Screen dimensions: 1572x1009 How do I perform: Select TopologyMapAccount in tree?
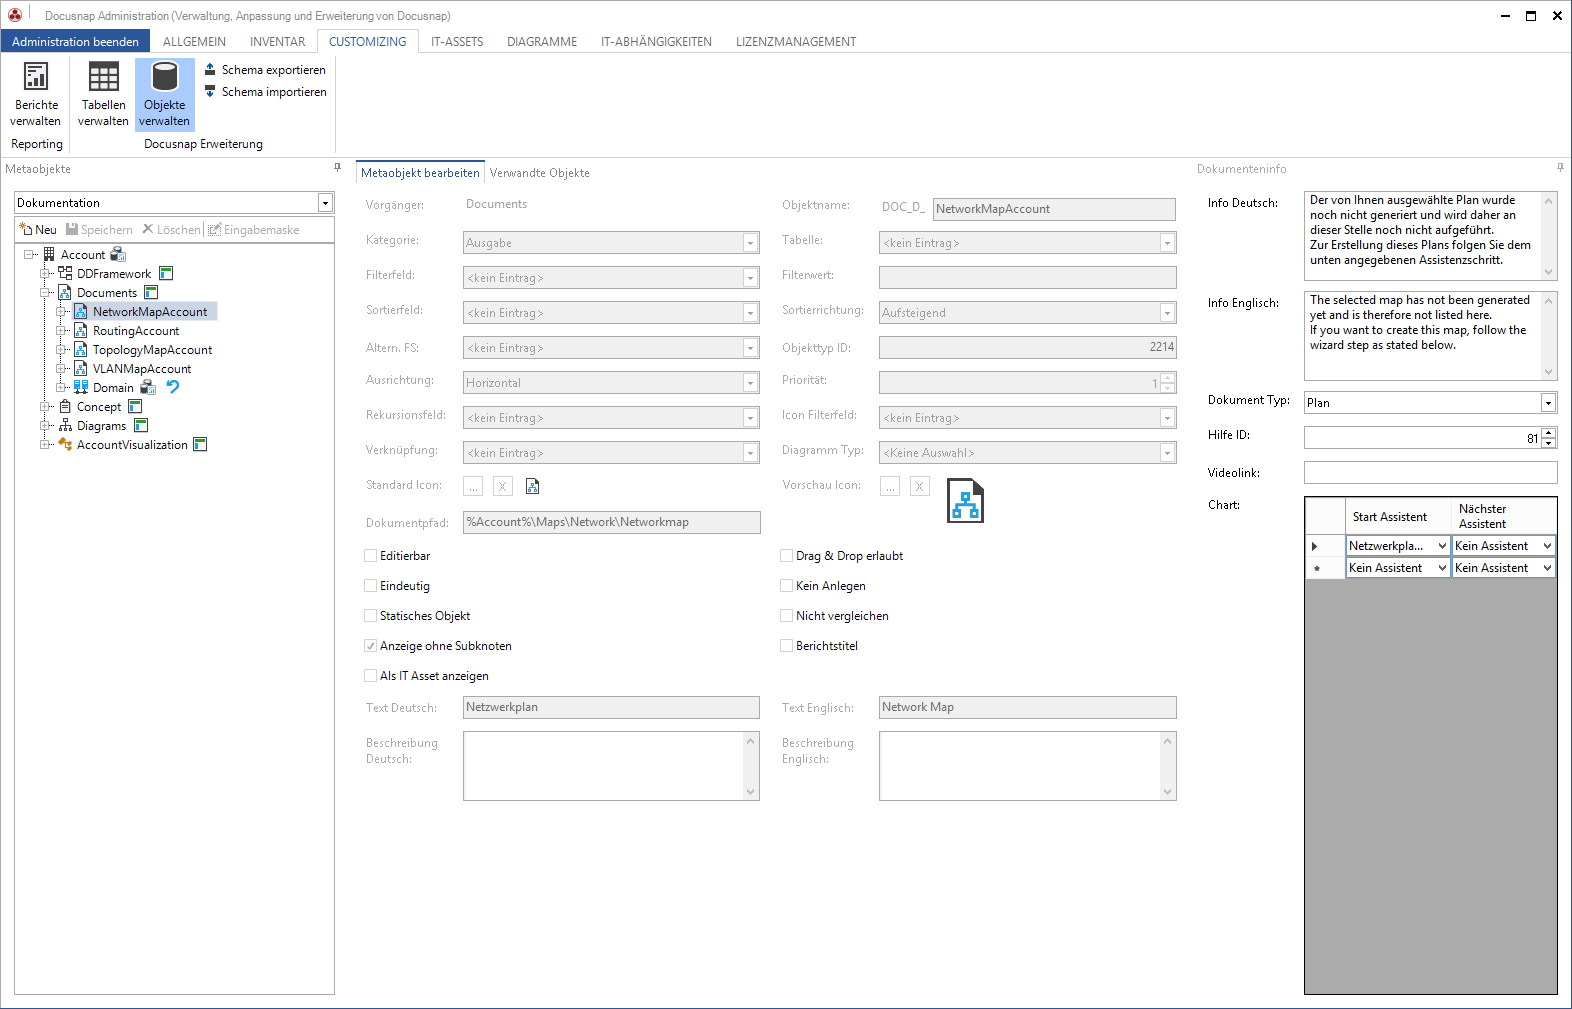point(152,350)
